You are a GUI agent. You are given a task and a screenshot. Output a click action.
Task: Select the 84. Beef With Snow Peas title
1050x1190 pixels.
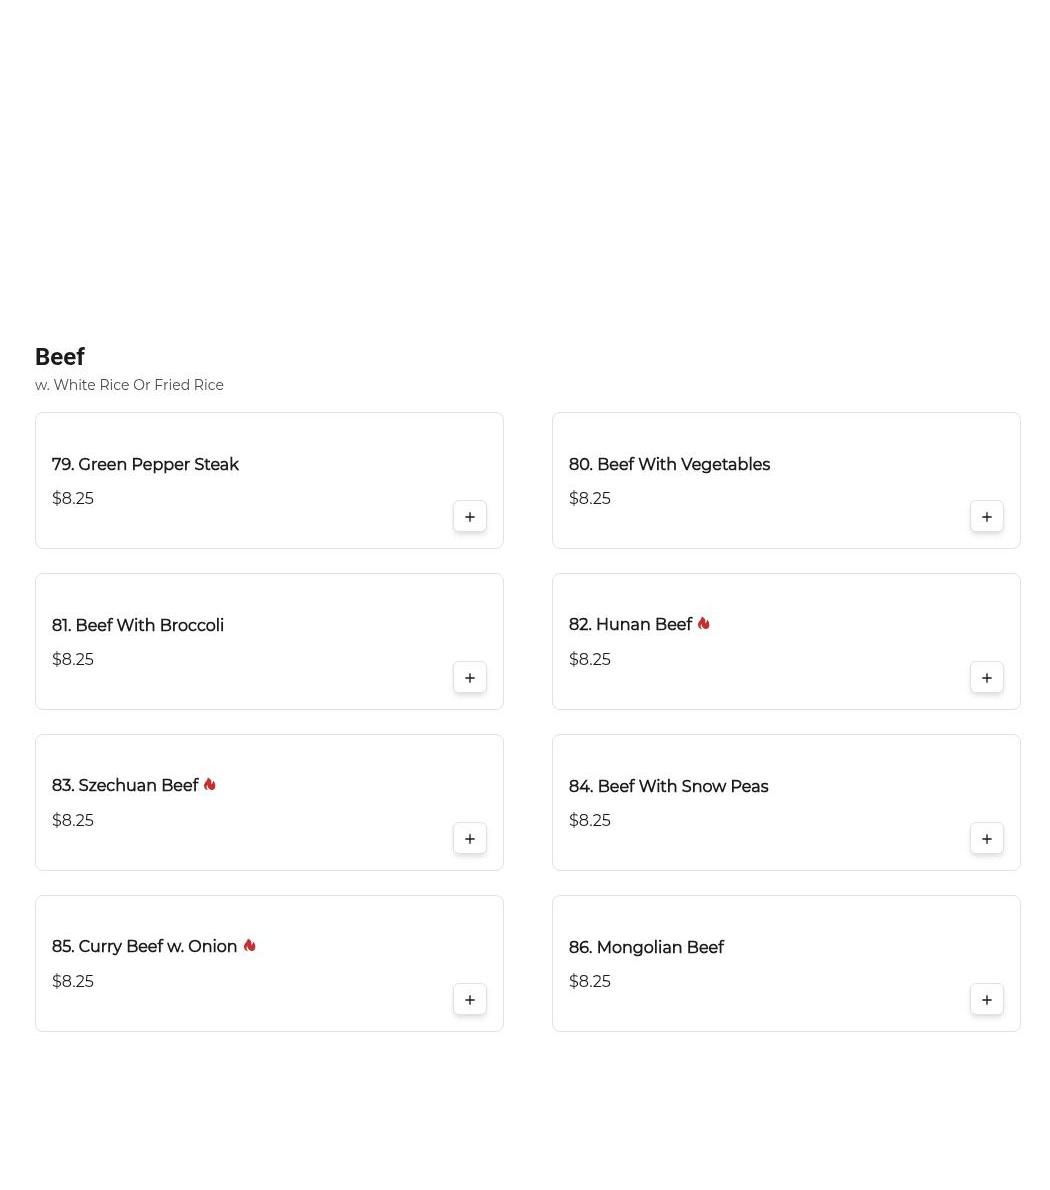(x=668, y=786)
